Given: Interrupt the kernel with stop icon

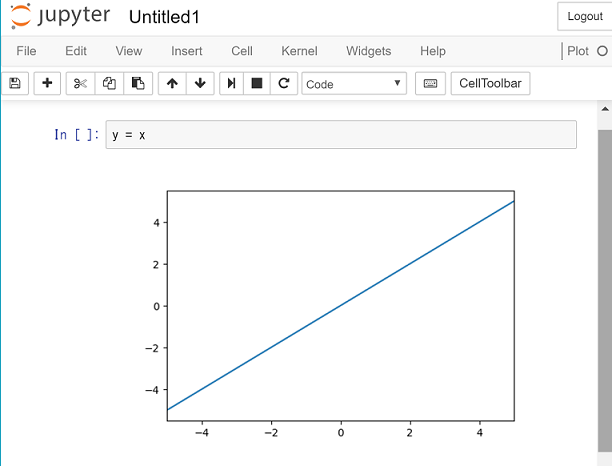Looking at the screenshot, I should 257,83.
